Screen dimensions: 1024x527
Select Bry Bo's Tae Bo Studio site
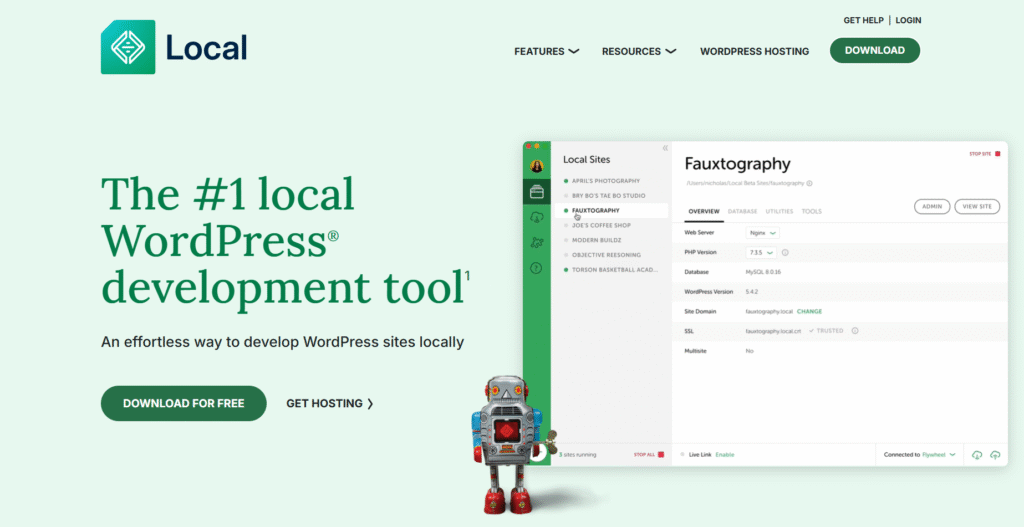click(610, 195)
